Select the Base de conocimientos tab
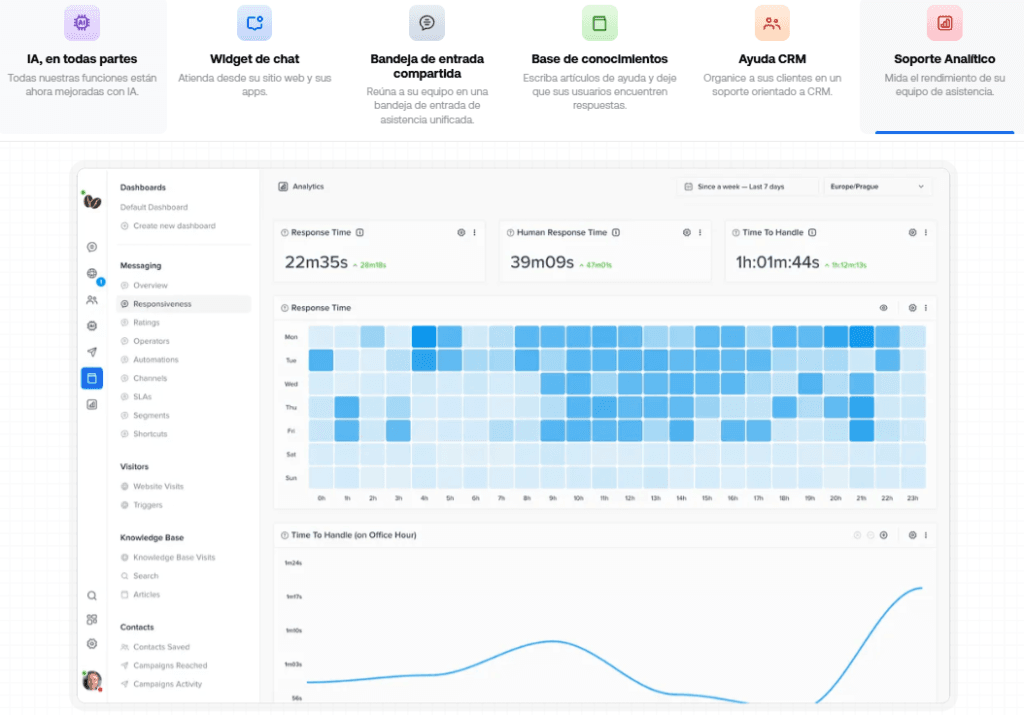1024x715 pixels. point(599,58)
